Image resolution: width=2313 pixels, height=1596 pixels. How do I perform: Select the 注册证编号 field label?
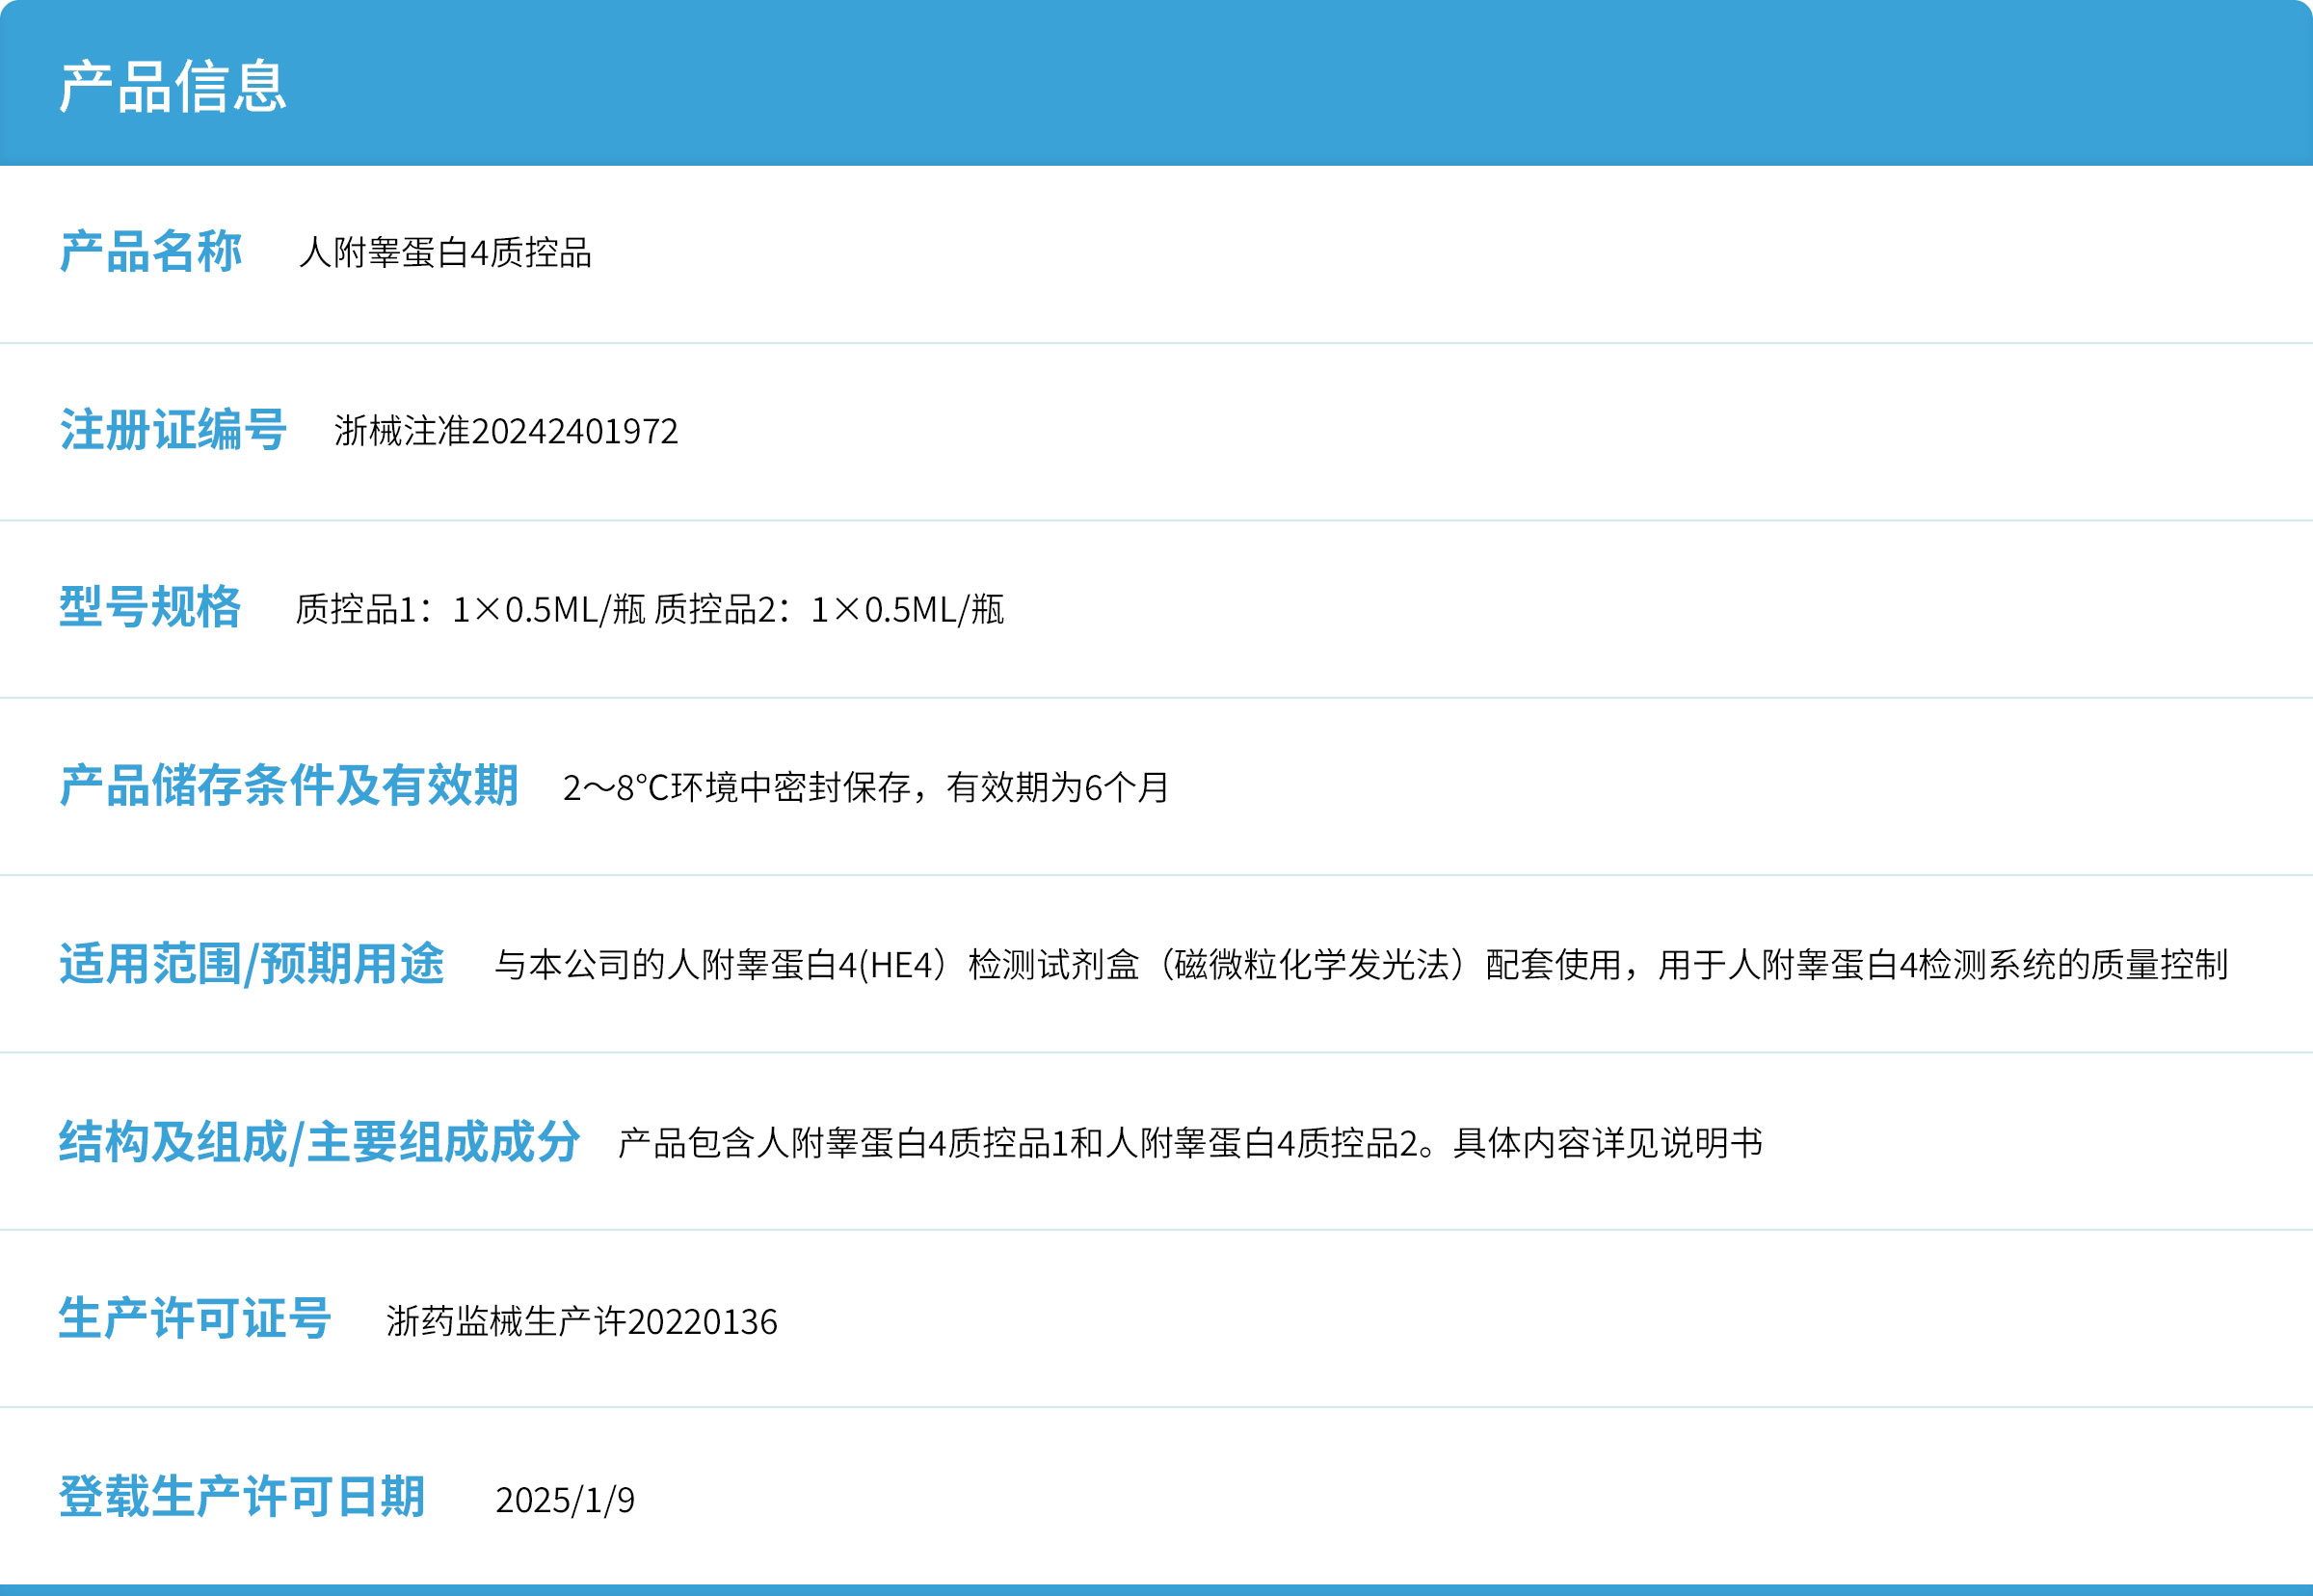click(172, 432)
